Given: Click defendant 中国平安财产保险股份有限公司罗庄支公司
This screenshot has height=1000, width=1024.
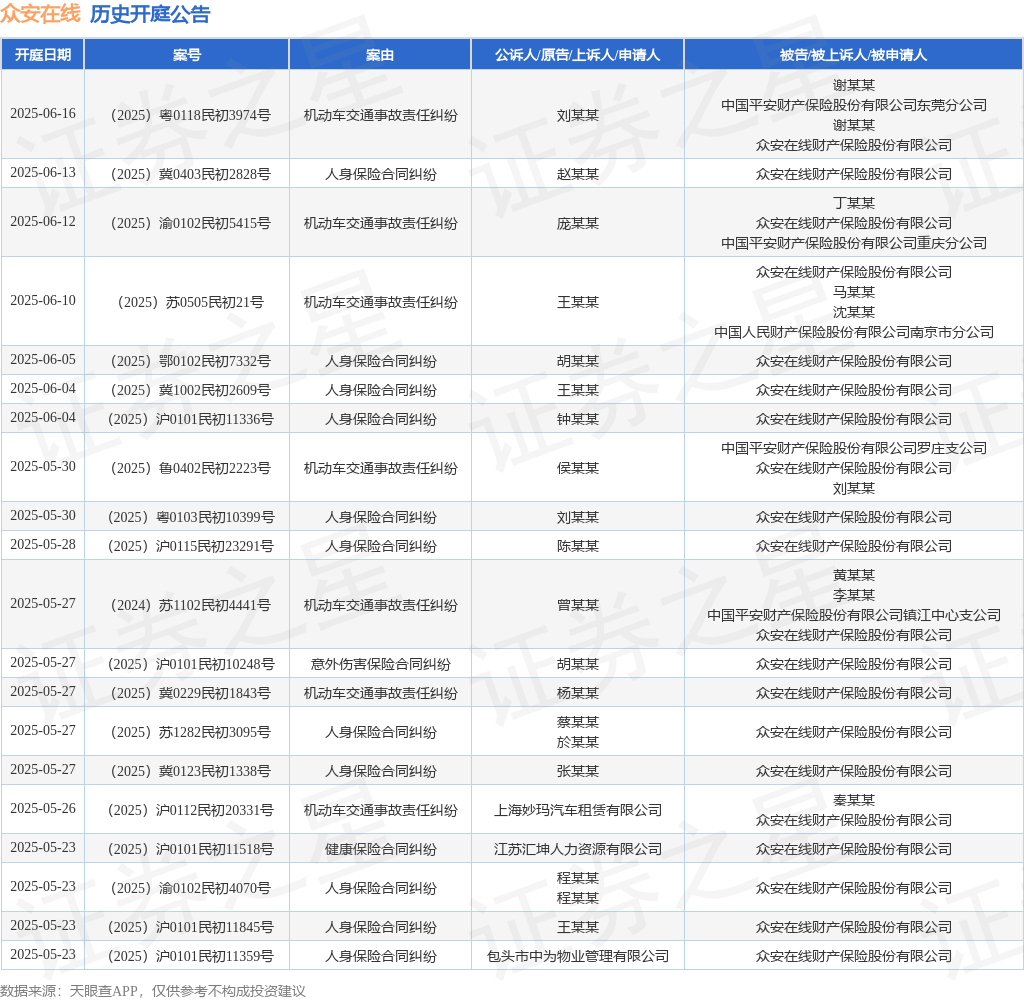Looking at the screenshot, I should point(854,447).
